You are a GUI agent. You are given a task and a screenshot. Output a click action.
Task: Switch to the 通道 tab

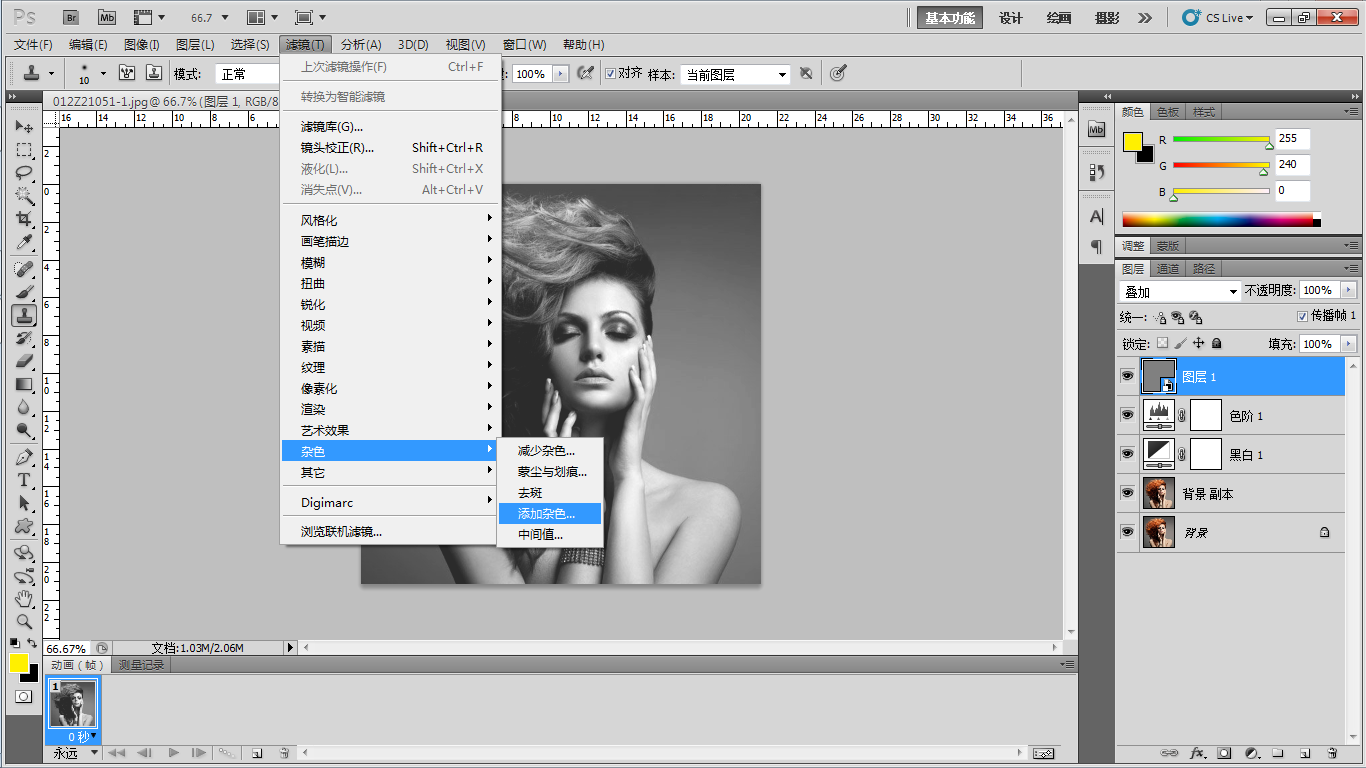click(x=1168, y=269)
